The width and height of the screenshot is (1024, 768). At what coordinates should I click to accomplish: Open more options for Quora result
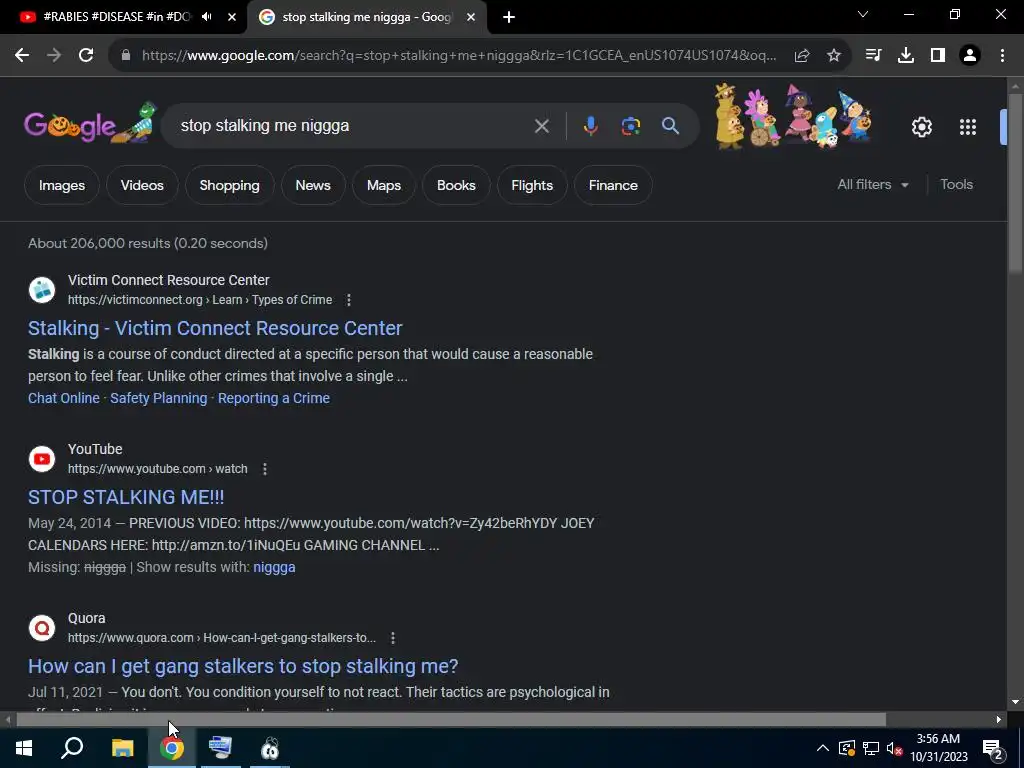(x=392, y=637)
